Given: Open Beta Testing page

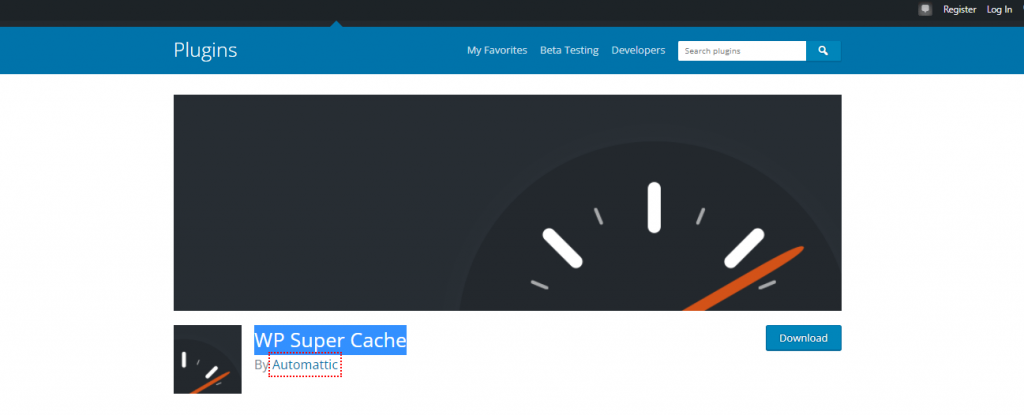Looking at the screenshot, I should [x=569, y=50].
